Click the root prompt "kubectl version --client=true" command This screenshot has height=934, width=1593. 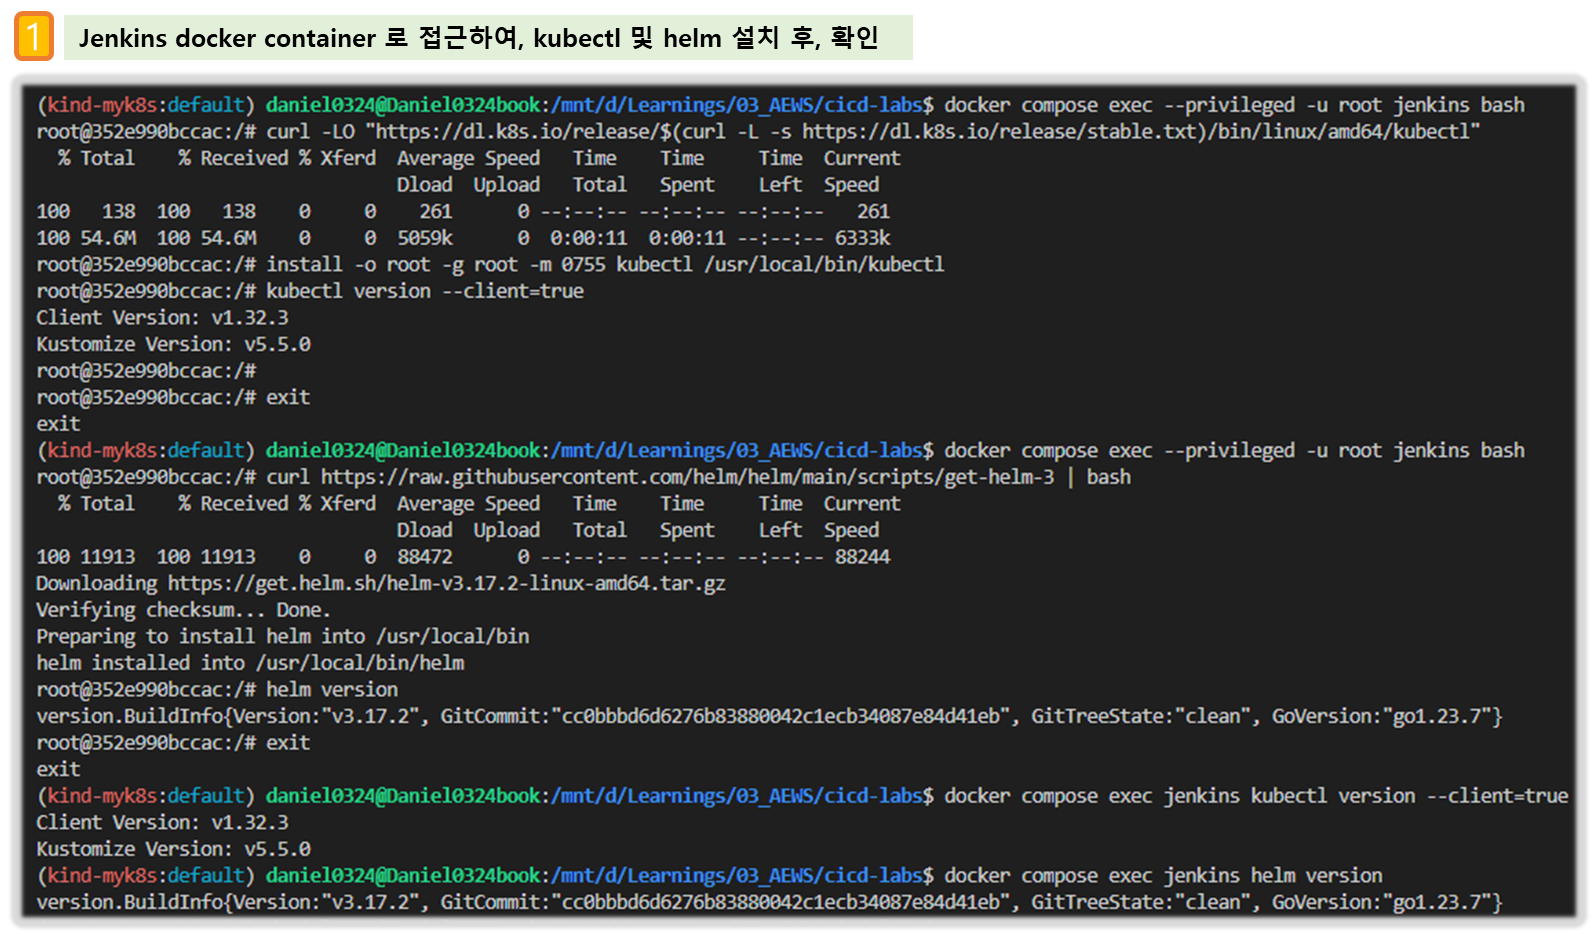(425, 291)
